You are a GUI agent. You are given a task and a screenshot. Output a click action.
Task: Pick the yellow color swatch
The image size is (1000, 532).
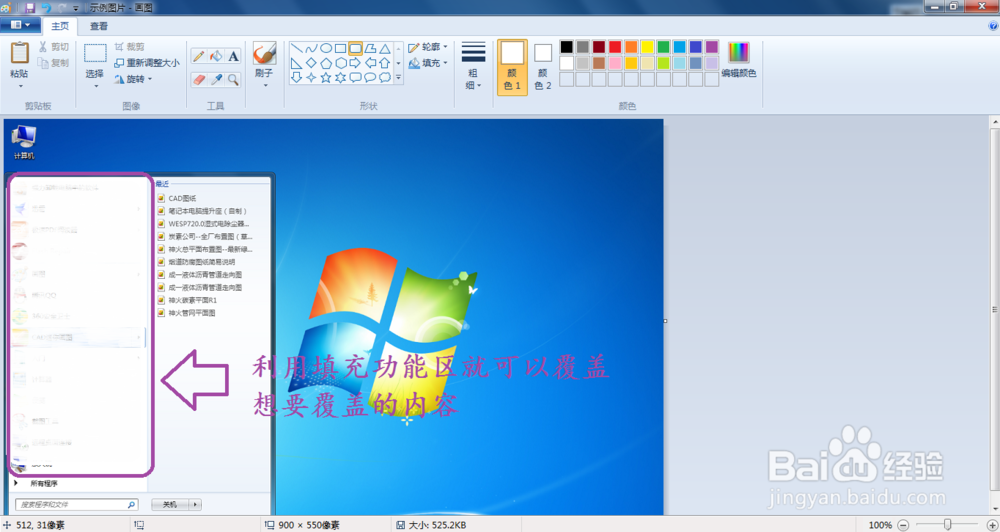pyautogui.click(x=647, y=47)
